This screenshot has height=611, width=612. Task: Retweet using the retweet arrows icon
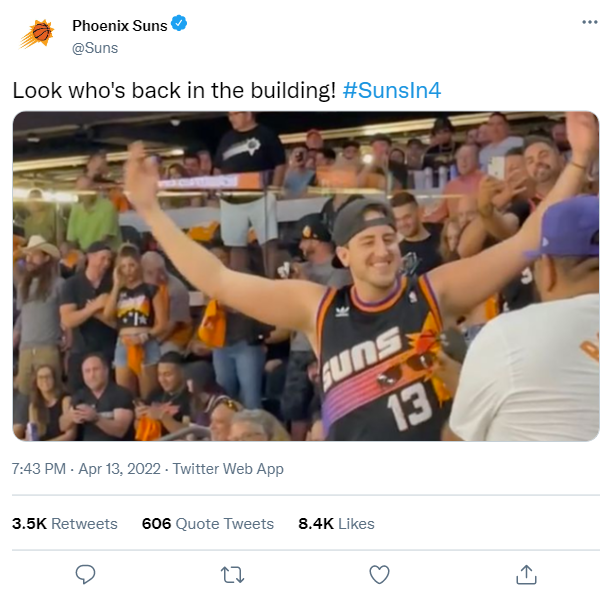232,574
